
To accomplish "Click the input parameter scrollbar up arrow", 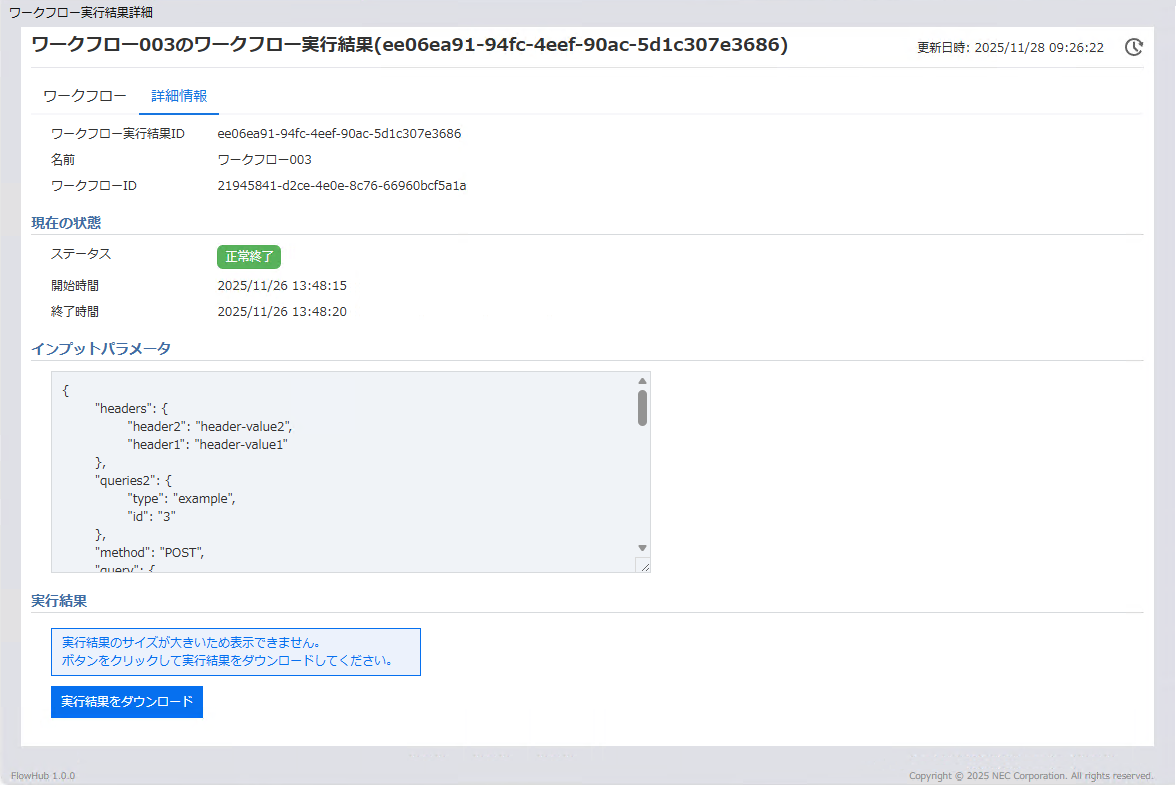I will 642,381.
